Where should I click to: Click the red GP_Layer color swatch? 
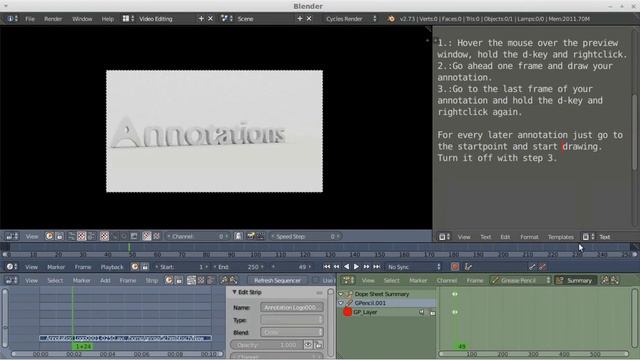click(x=348, y=312)
